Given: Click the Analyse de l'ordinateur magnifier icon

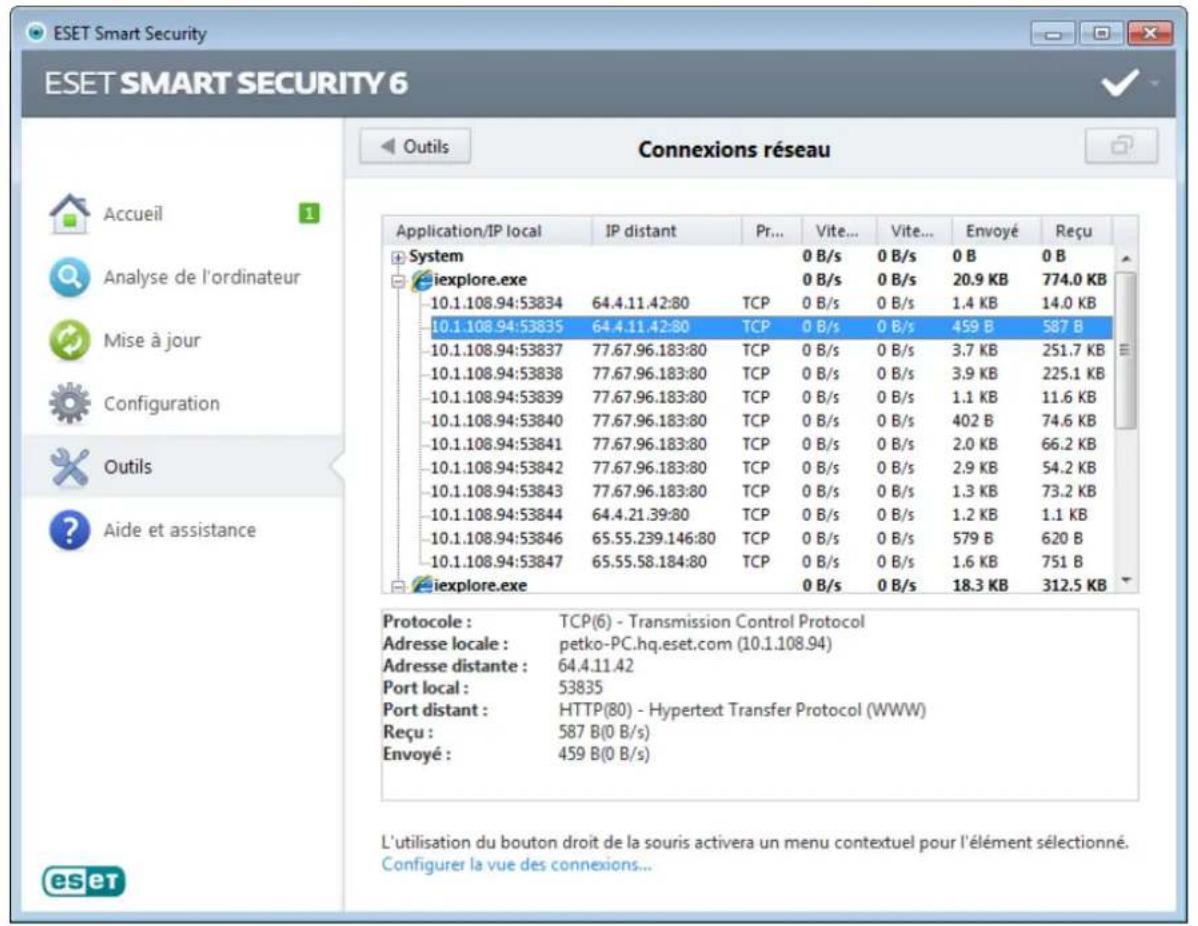Looking at the screenshot, I should pyautogui.click(x=70, y=277).
